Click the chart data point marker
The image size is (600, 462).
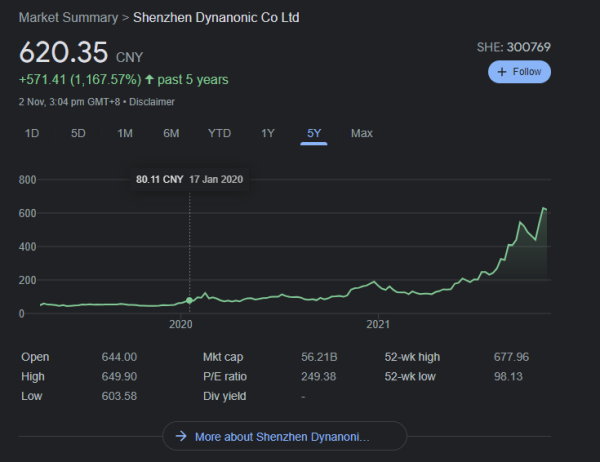(189, 300)
